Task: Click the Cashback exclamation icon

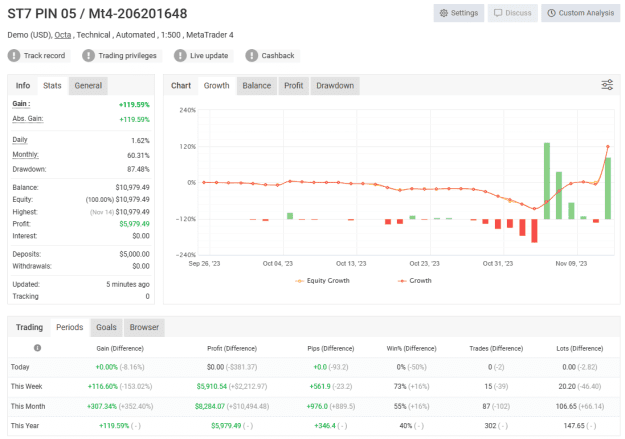Action: [252, 55]
